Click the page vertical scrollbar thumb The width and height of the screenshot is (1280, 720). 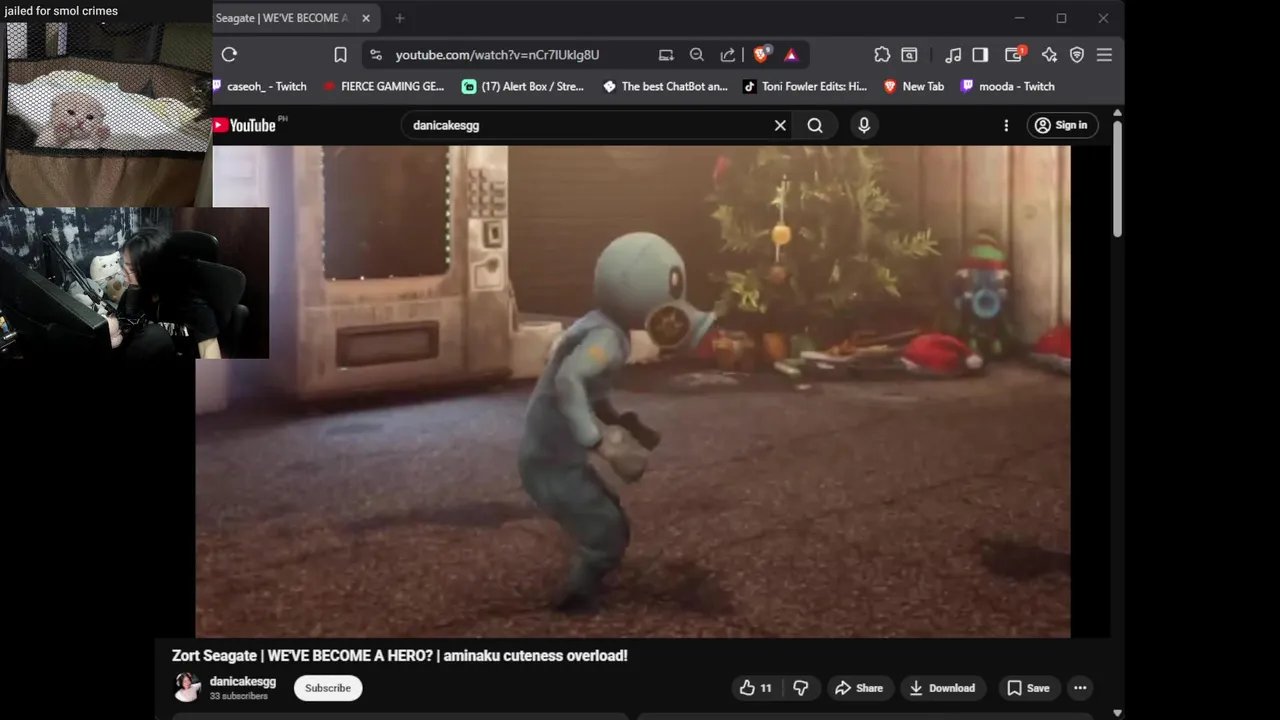coord(1117,178)
